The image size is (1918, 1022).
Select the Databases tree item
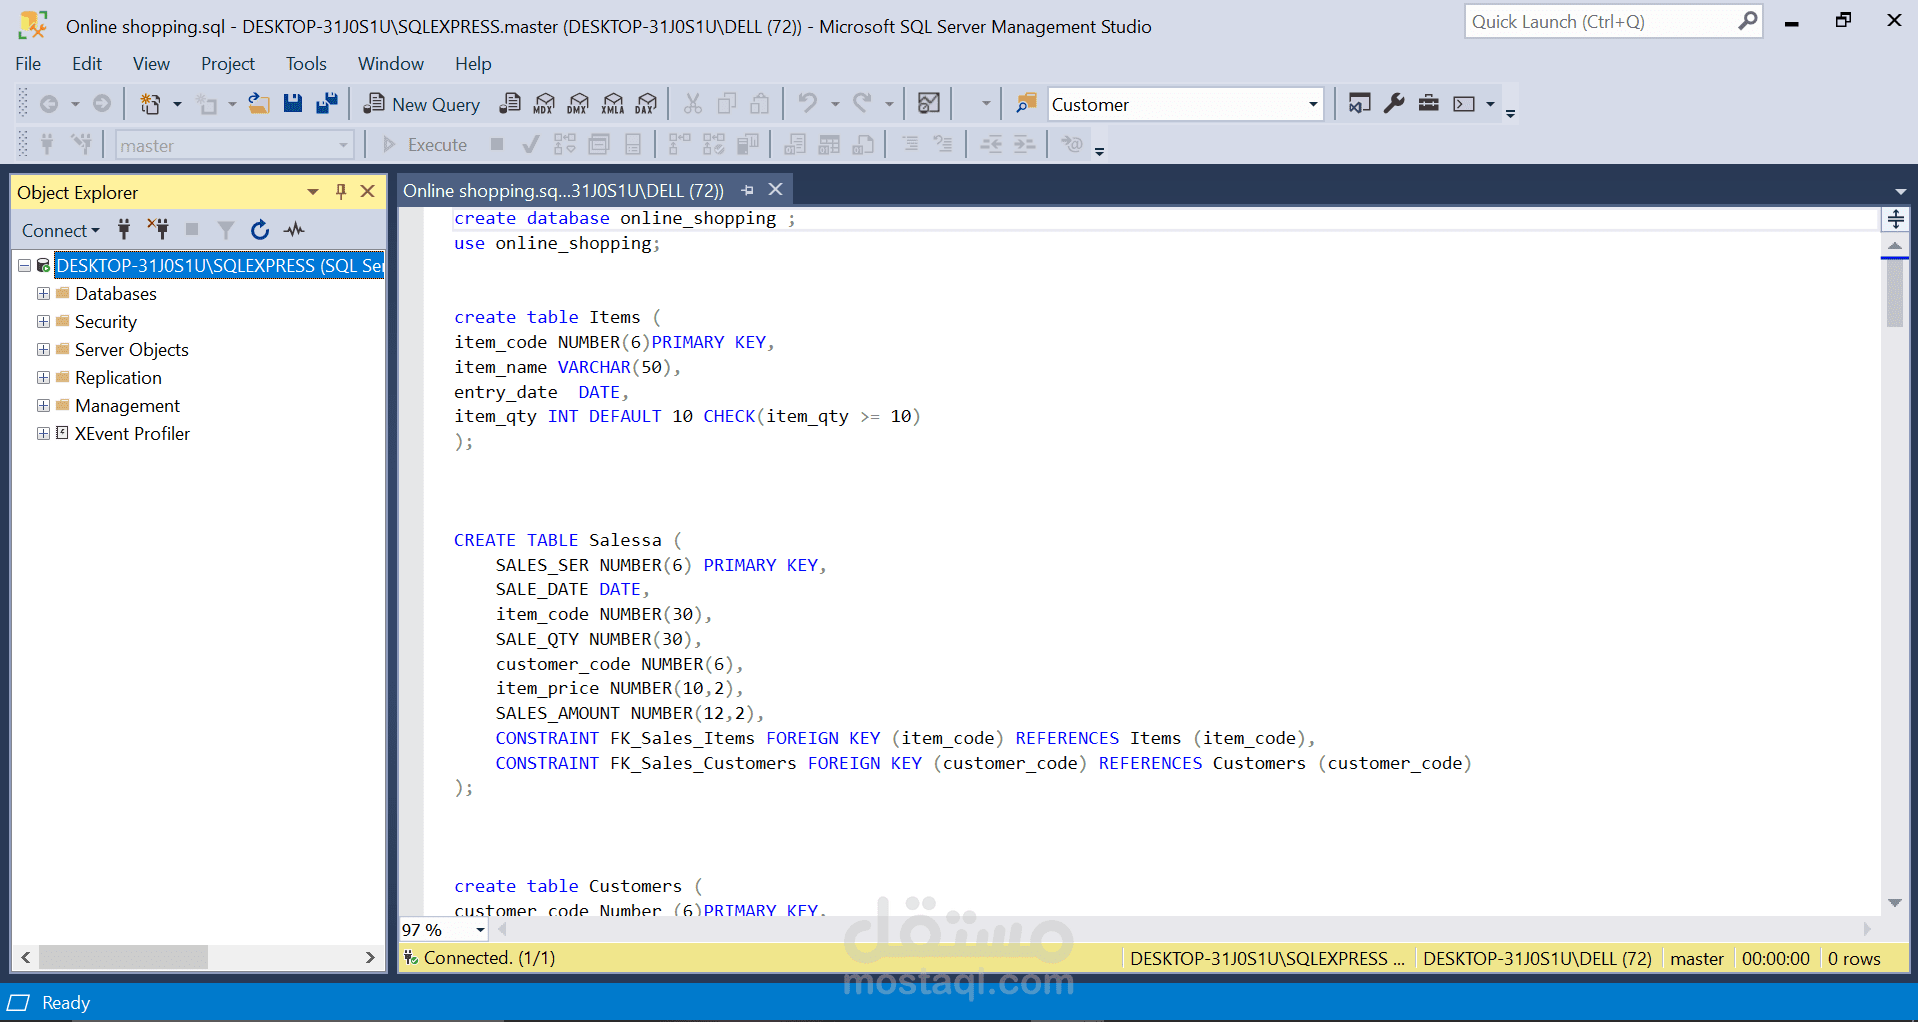coord(115,294)
